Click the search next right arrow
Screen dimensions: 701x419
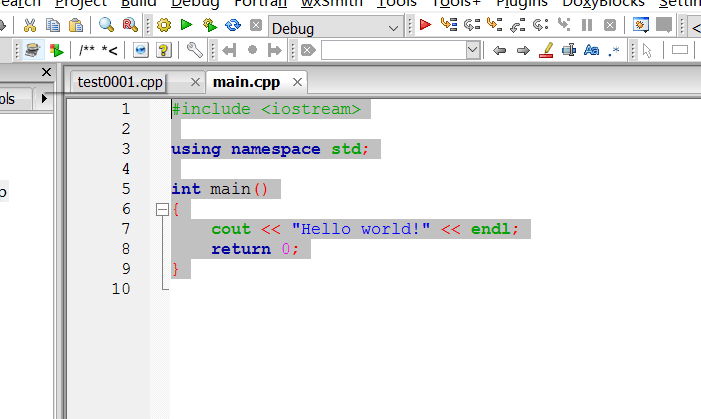coord(523,50)
